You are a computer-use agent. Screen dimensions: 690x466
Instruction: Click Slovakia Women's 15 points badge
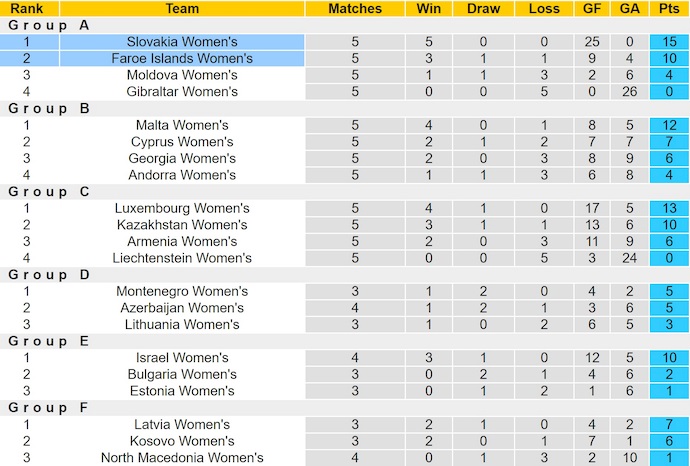click(665, 42)
